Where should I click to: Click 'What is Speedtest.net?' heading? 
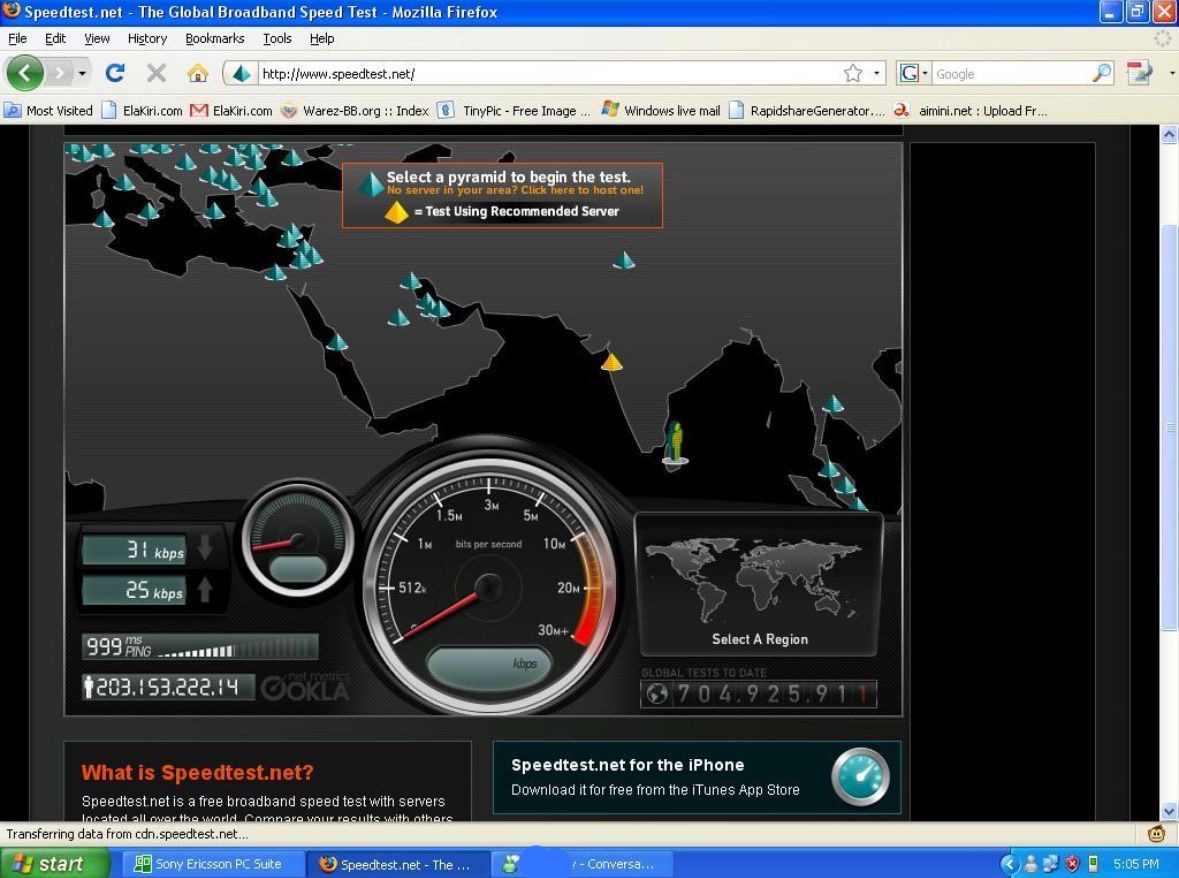(x=198, y=772)
